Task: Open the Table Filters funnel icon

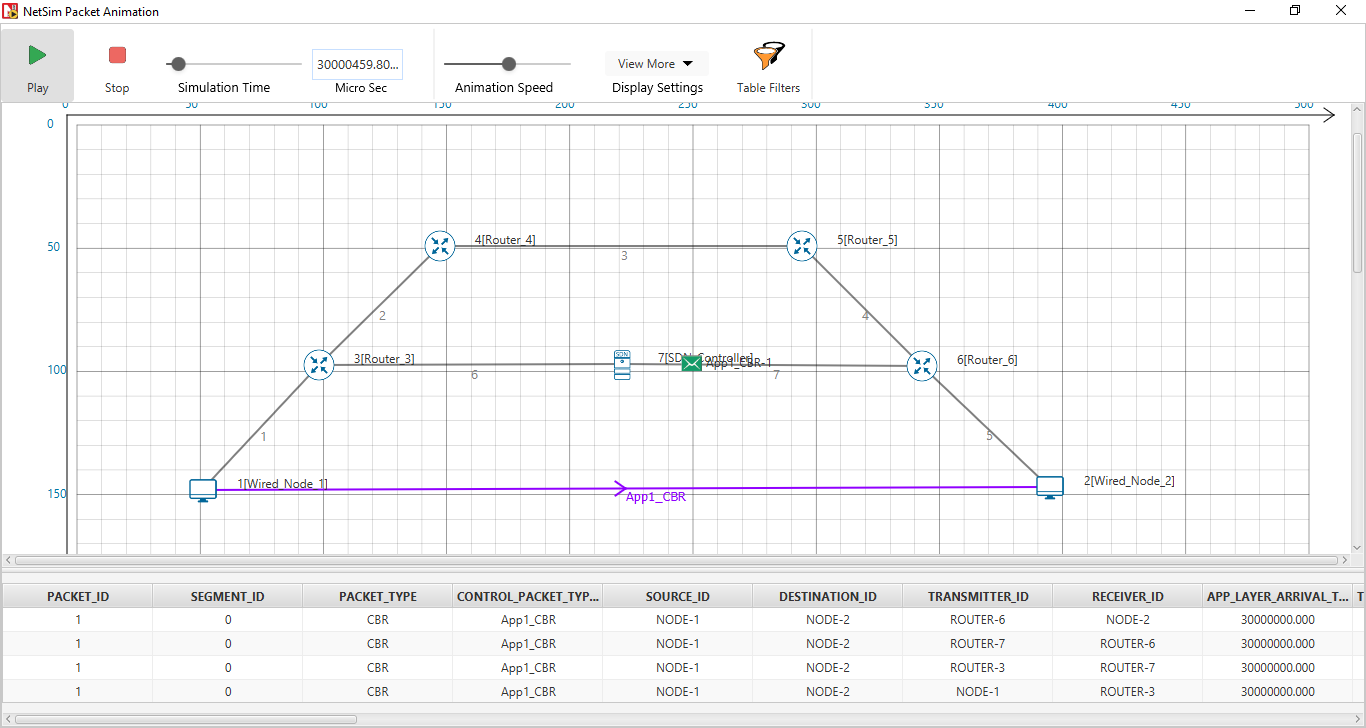Action: click(x=768, y=57)
